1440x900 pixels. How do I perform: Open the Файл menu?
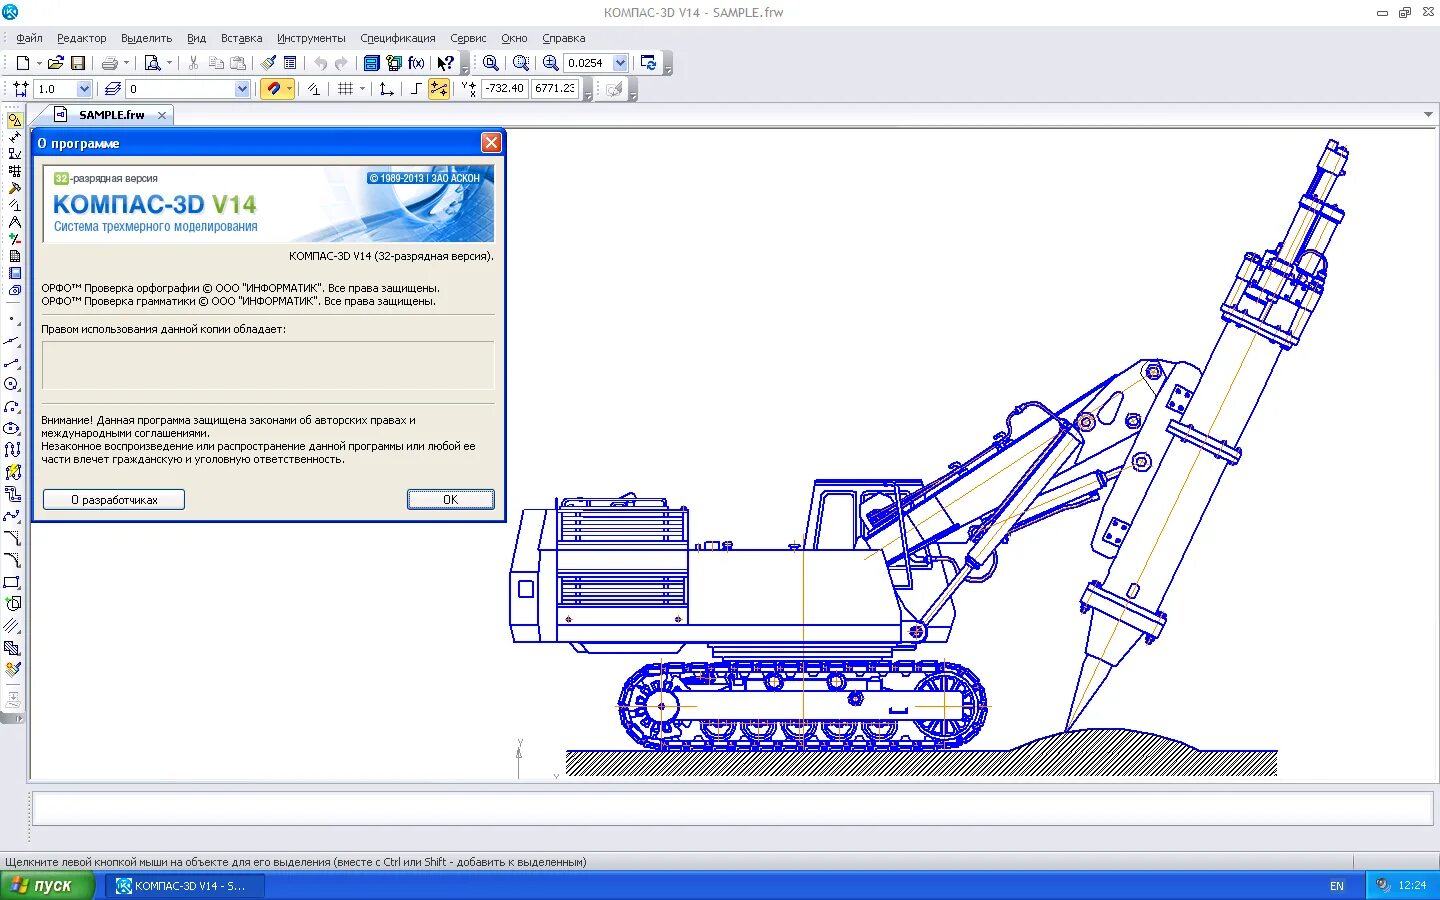29,38
